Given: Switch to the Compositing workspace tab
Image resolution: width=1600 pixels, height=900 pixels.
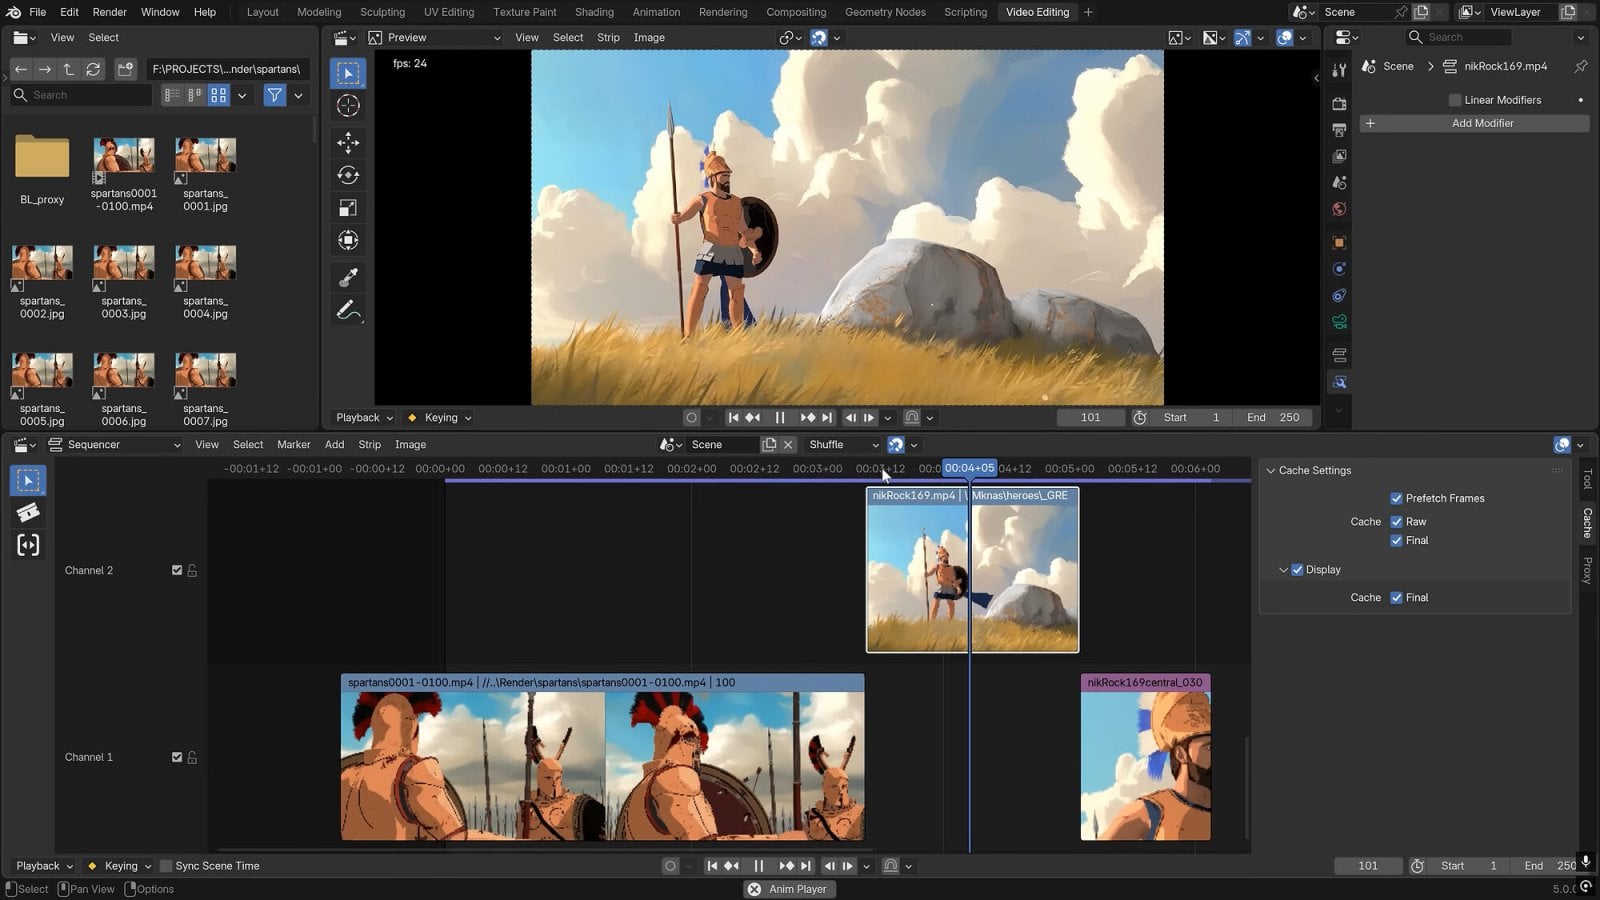Looking at the screenshot, I should (796, 12).
